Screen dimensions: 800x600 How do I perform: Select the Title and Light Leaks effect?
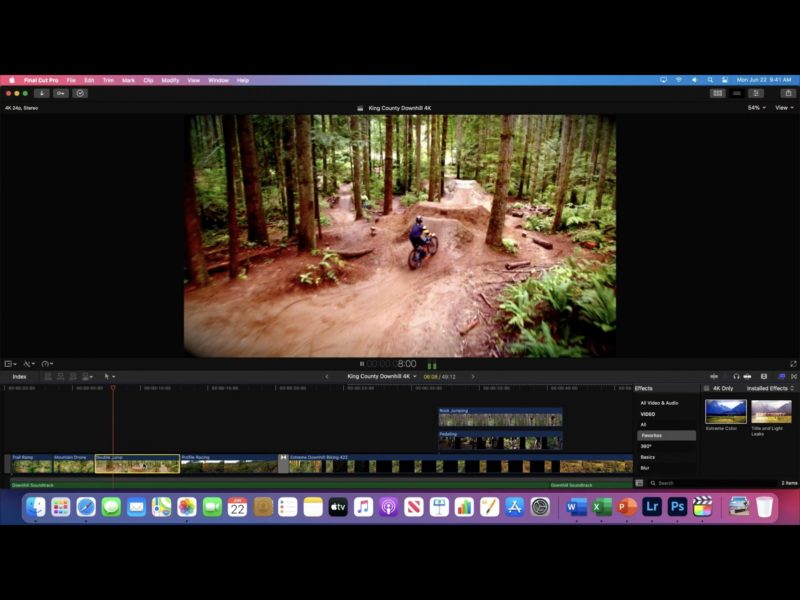(x=771, y=412)
